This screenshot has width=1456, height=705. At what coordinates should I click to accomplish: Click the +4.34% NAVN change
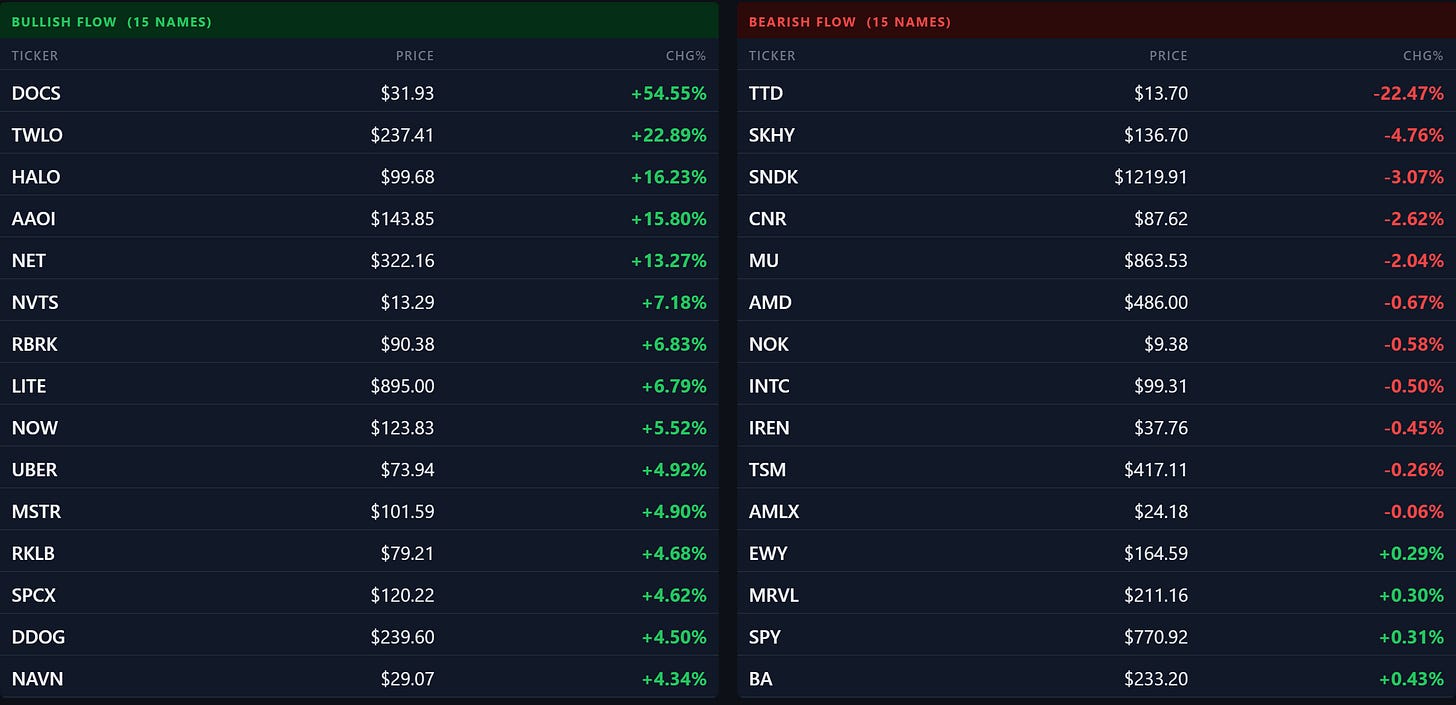674,679
